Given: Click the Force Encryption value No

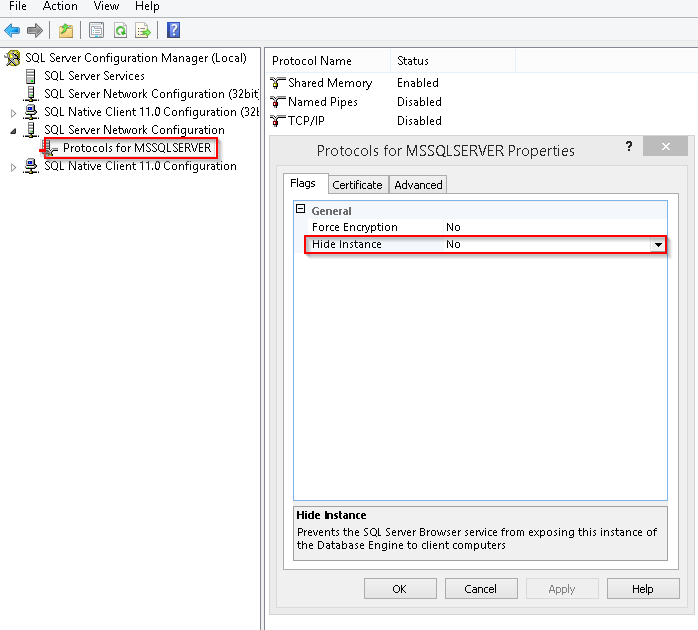Looking at the screenshot, I should pos(453,227).
